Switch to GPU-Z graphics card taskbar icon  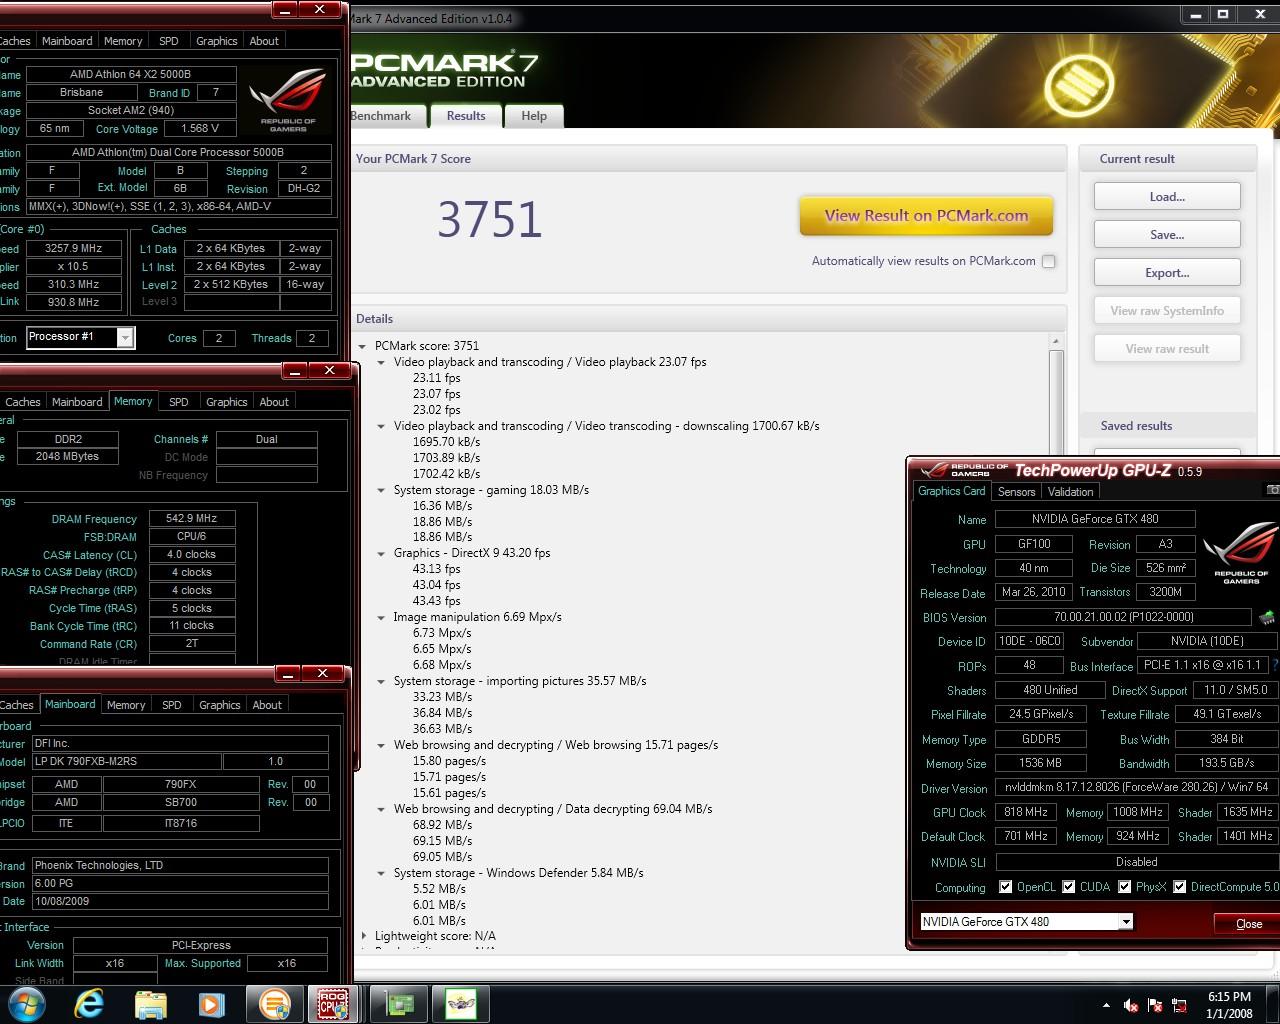[x=399, y=1003]
